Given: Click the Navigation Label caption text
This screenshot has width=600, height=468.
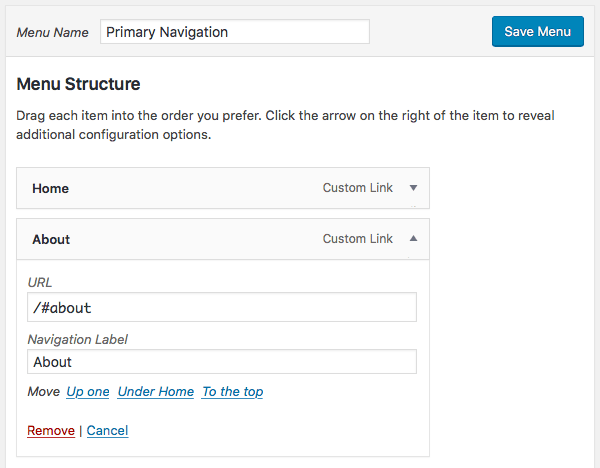Looking at the screenshot, I should click(x=78, y=339).
